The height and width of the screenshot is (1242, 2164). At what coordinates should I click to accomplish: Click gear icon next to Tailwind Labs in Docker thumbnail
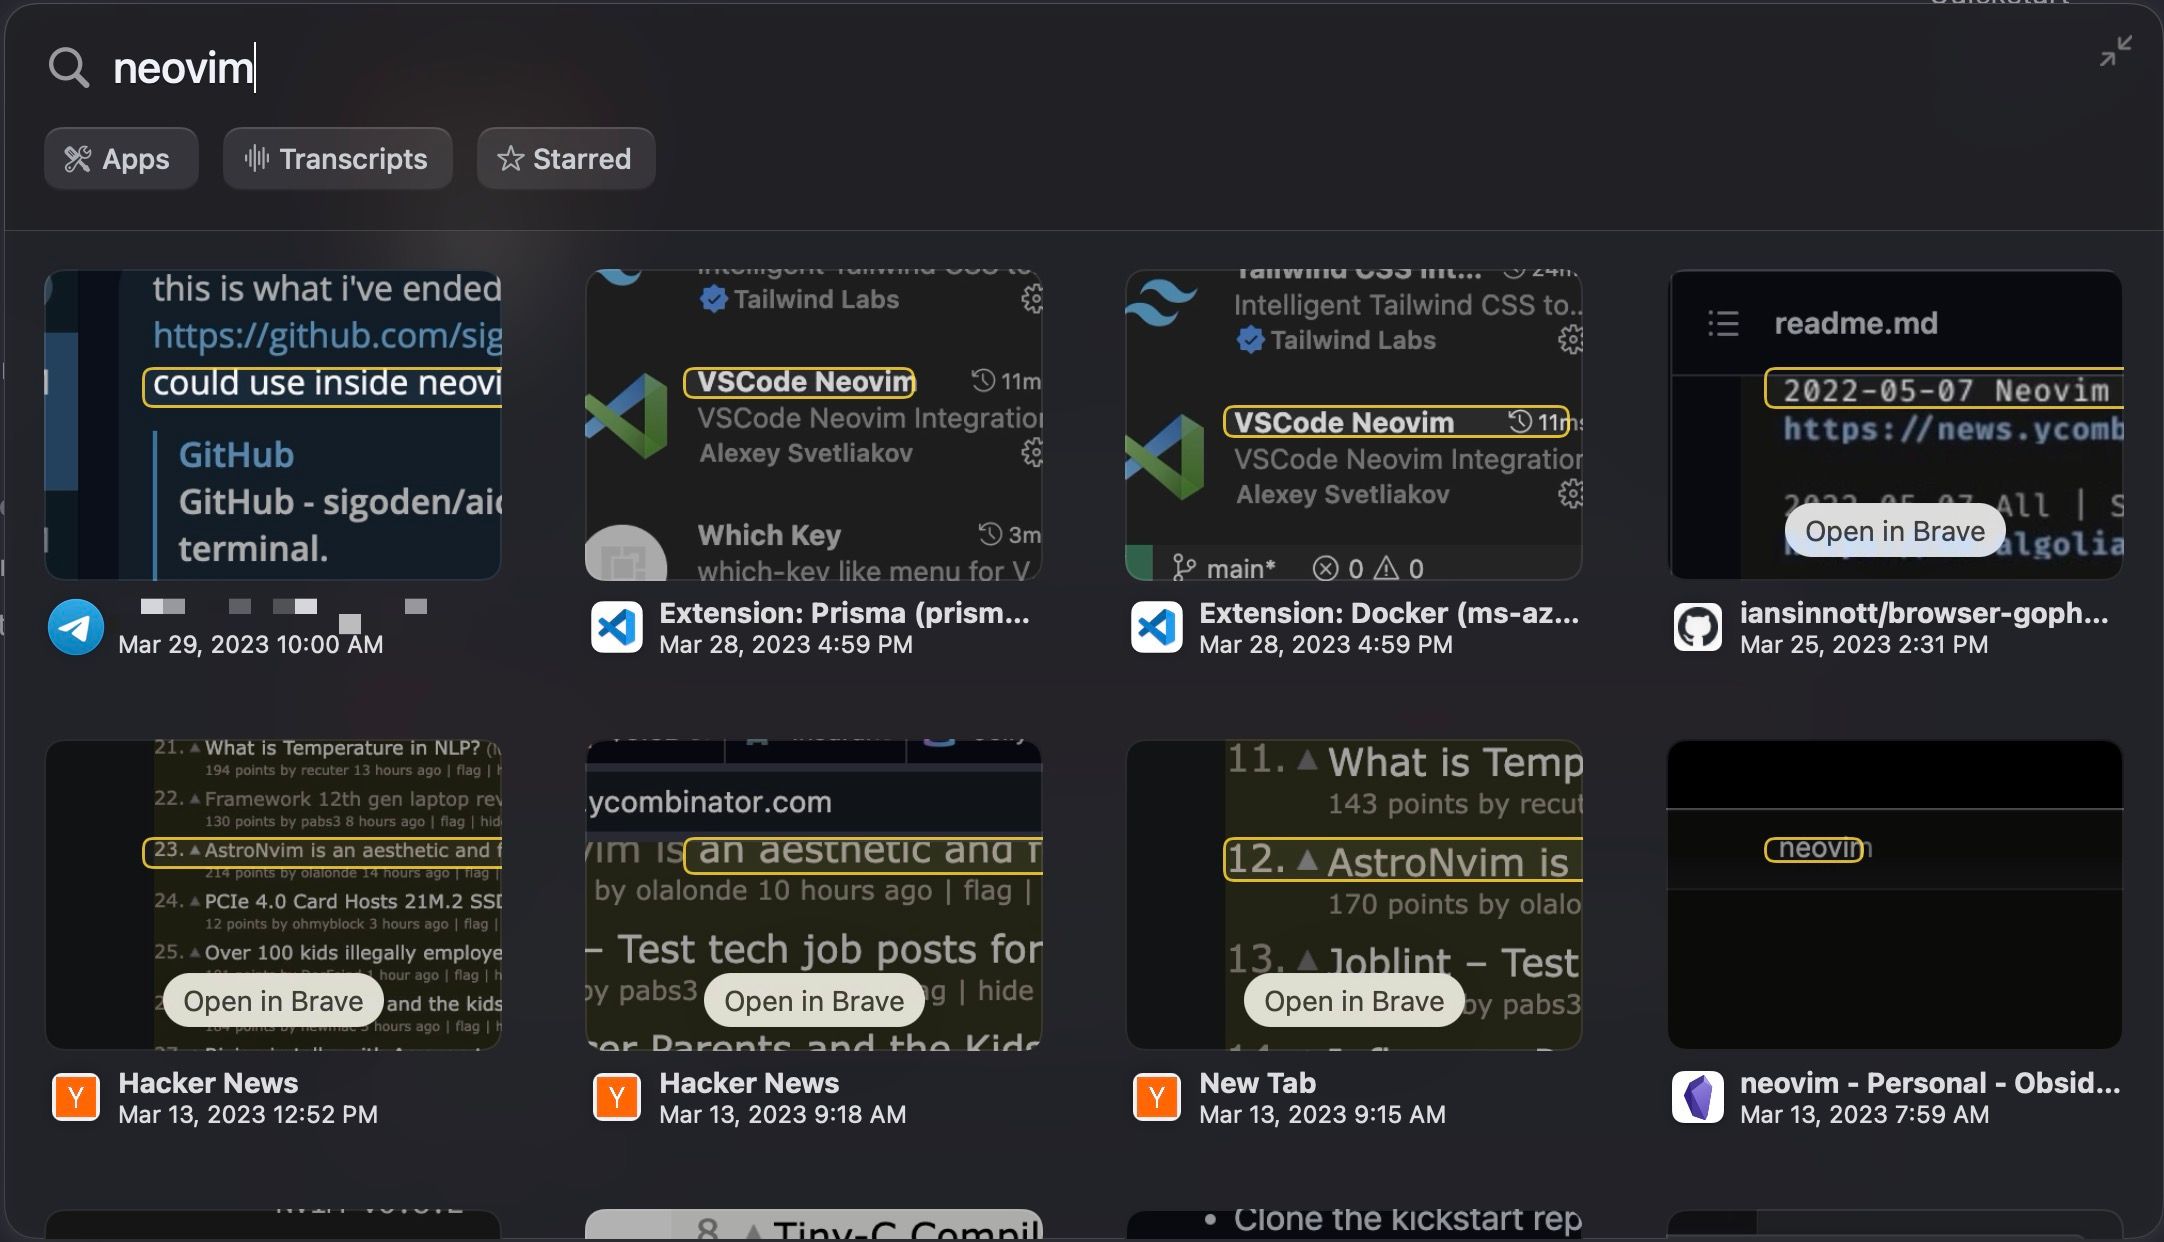tap(1570, 340)
